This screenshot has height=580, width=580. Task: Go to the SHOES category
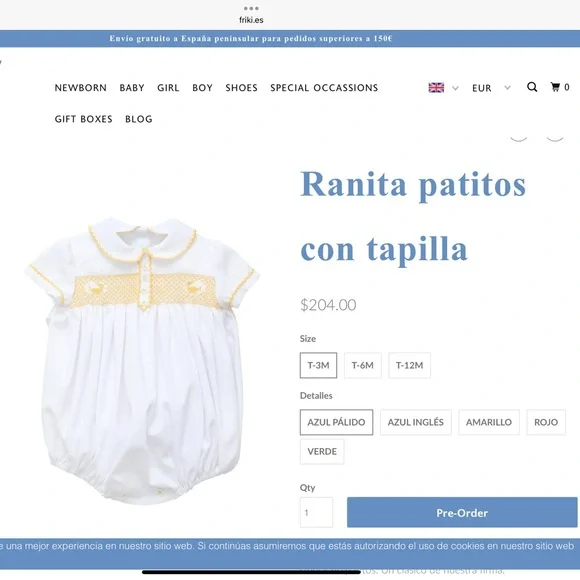241,88
